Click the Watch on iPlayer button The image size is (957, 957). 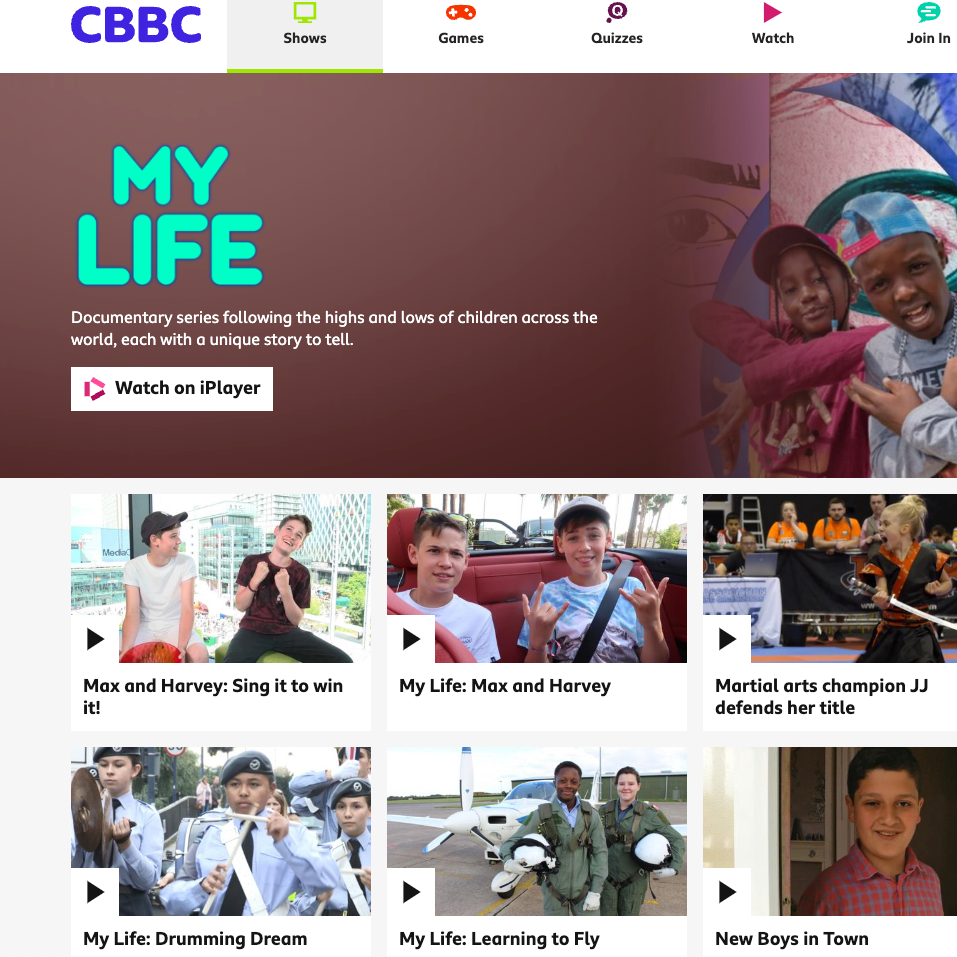click(x=172, y=389)
